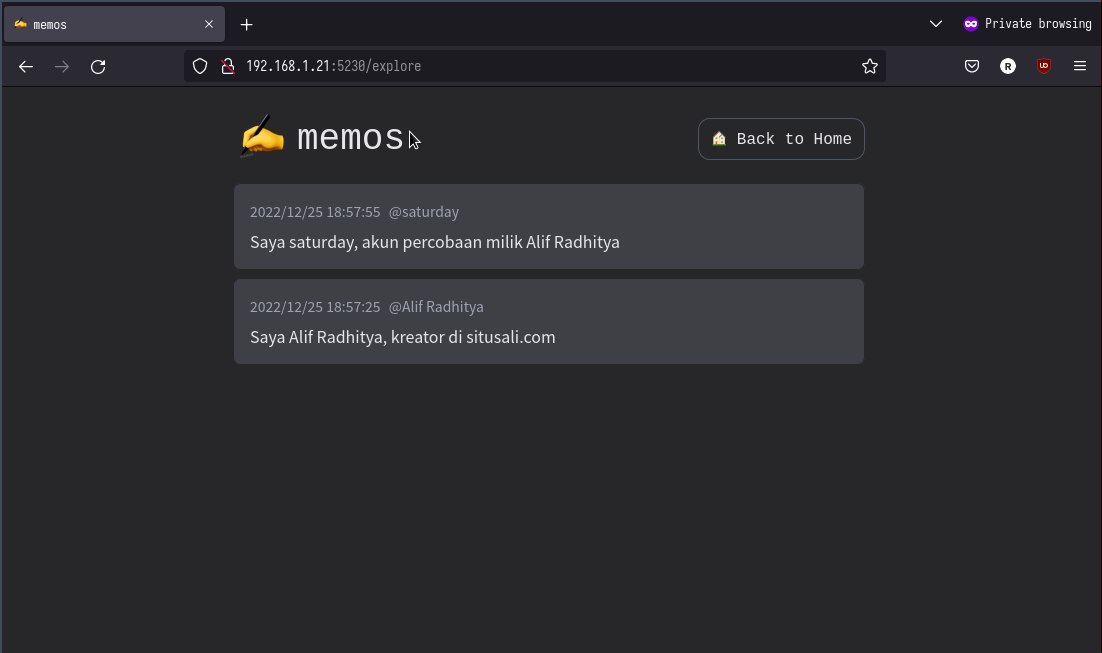Bookmark this page with the star icon
1102x653 pixels.
point(870,66)
